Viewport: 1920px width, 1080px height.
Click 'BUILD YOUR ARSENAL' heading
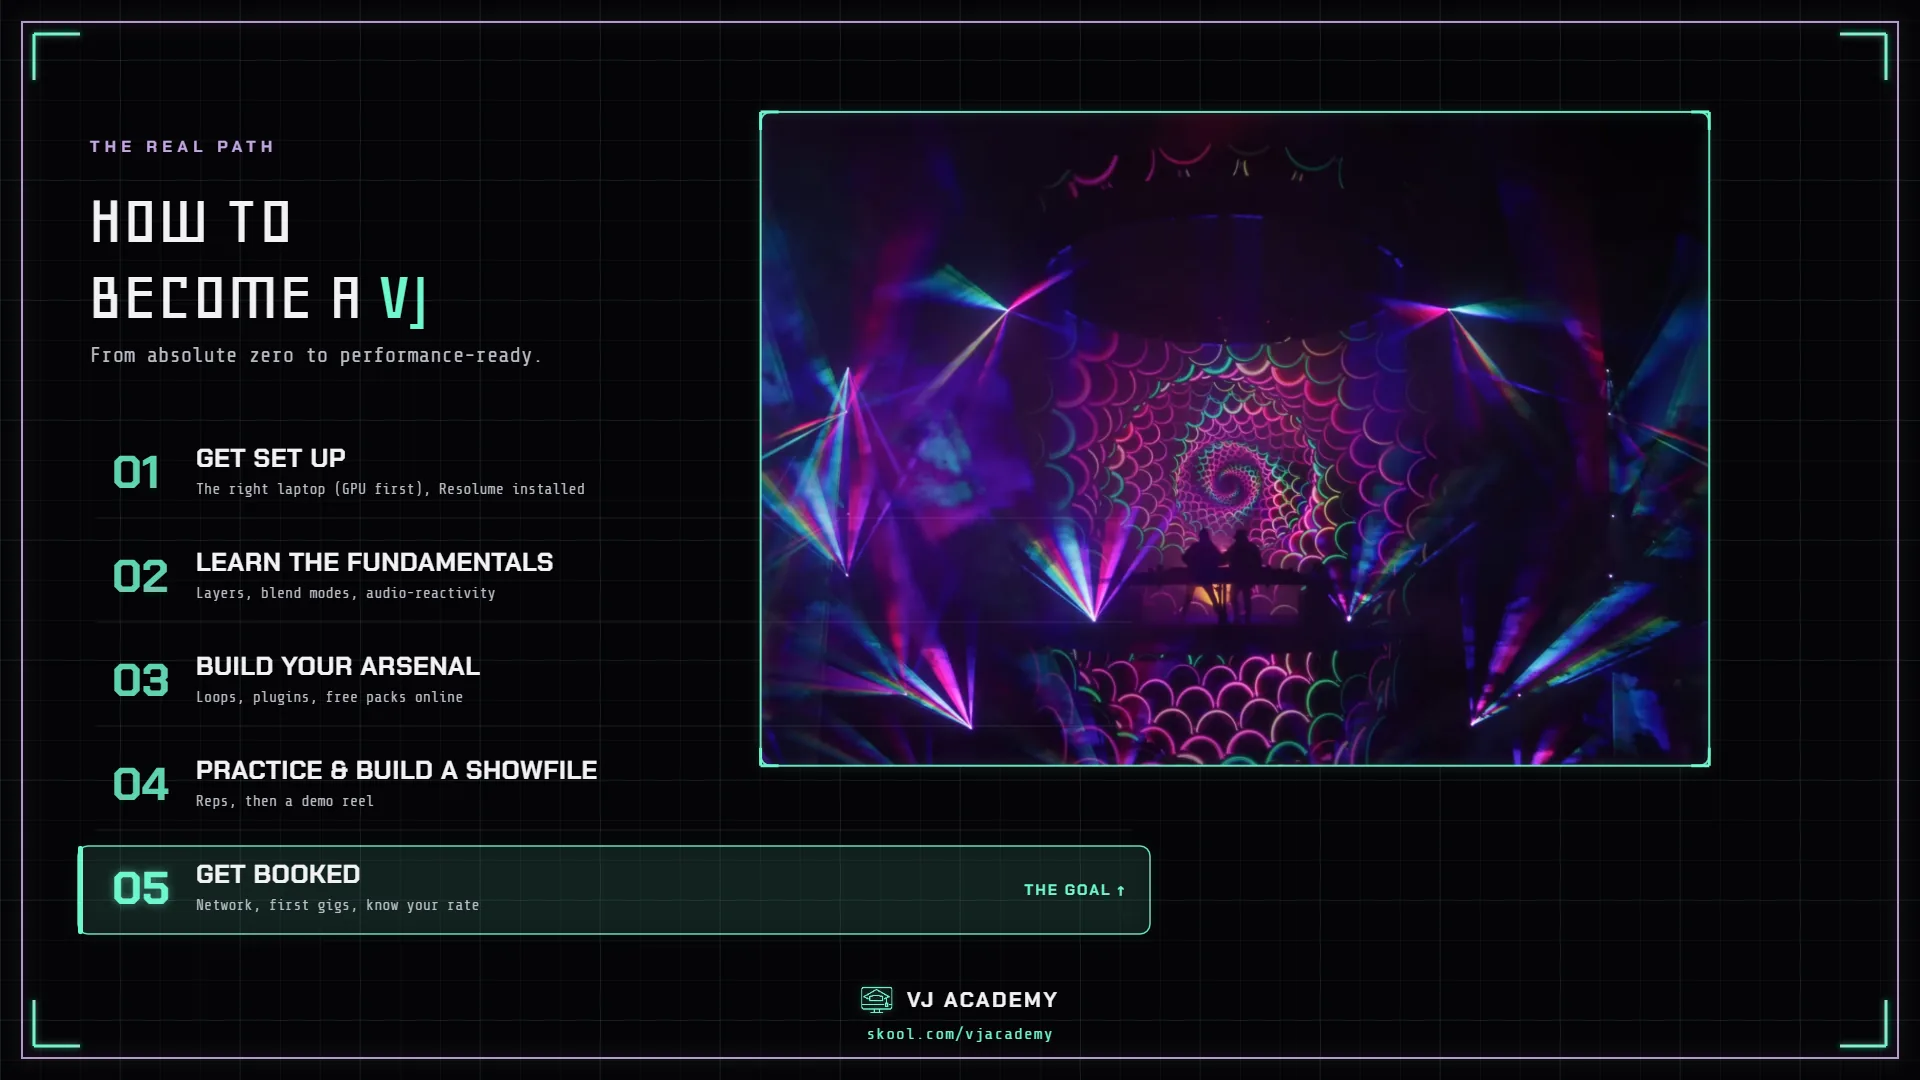[x=338, y=666]
